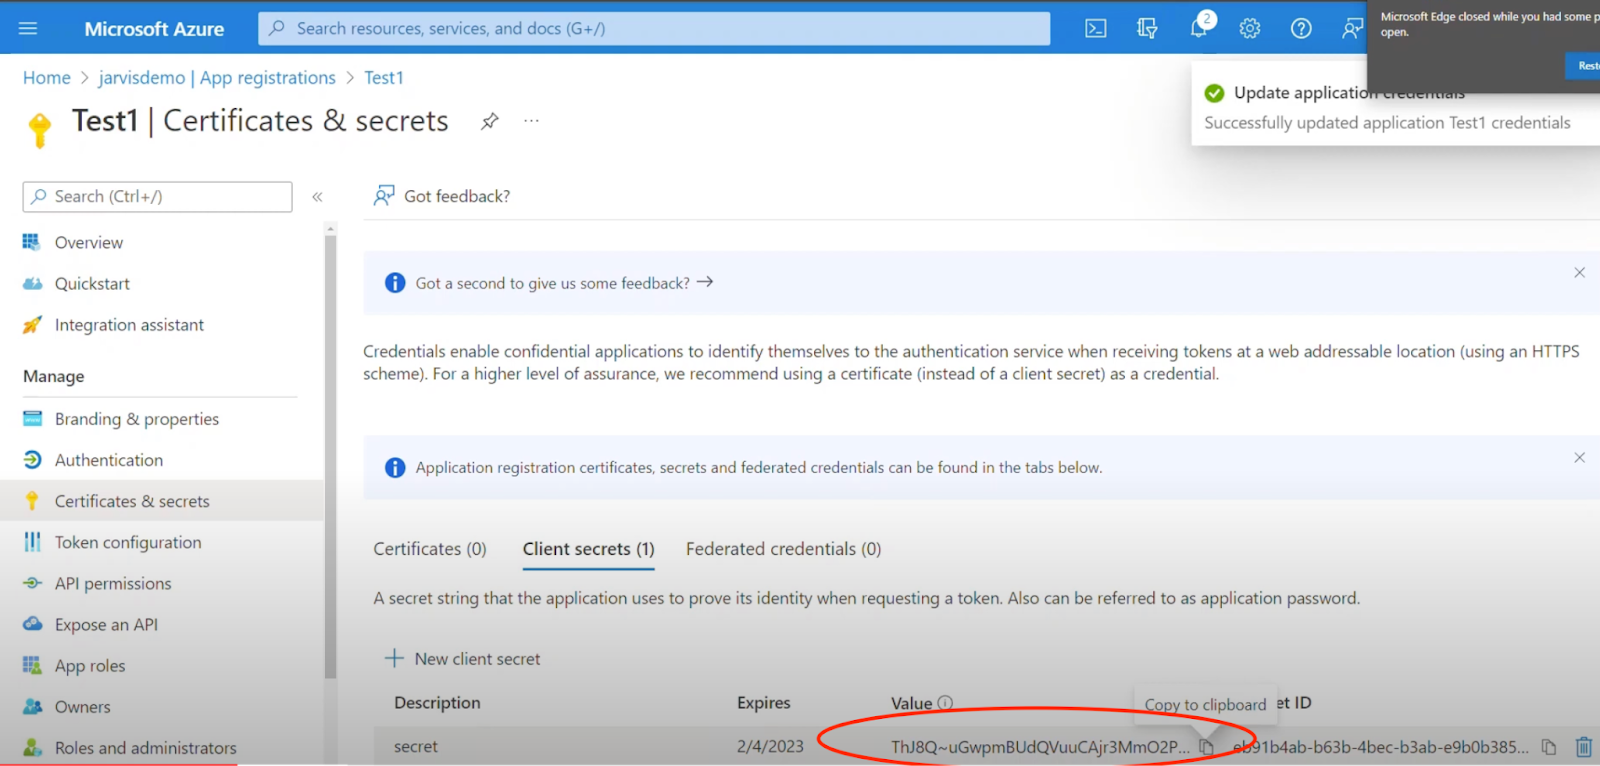Follow the give us some feedback link

[x=564, y=283]
